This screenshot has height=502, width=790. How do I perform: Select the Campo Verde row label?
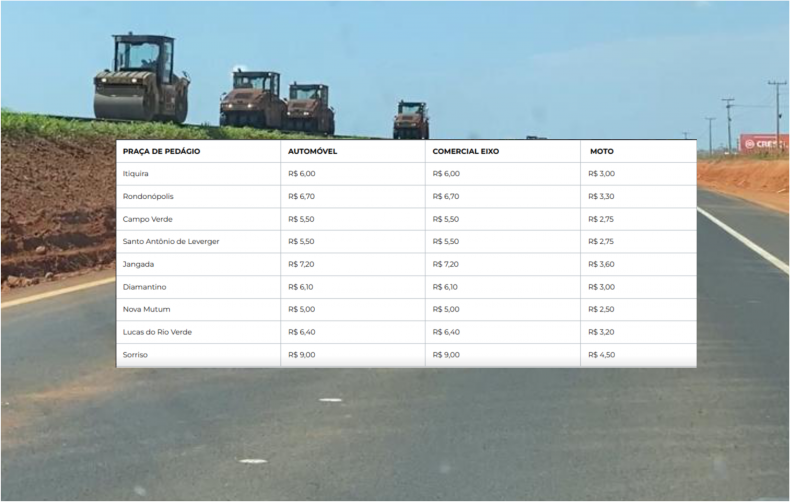tap(148, 219)
